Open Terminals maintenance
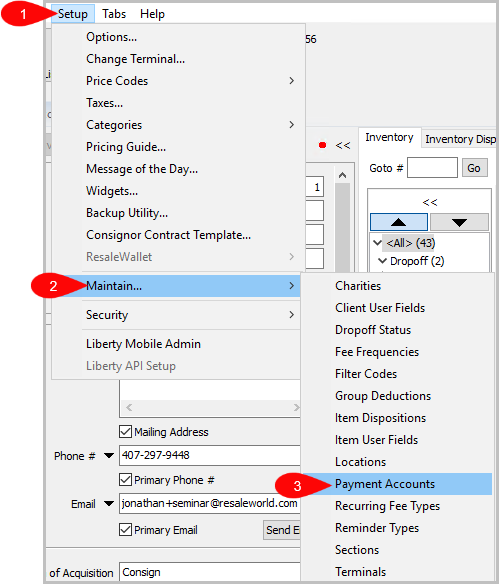The image size is (499, 584). [x=397, y=572]
